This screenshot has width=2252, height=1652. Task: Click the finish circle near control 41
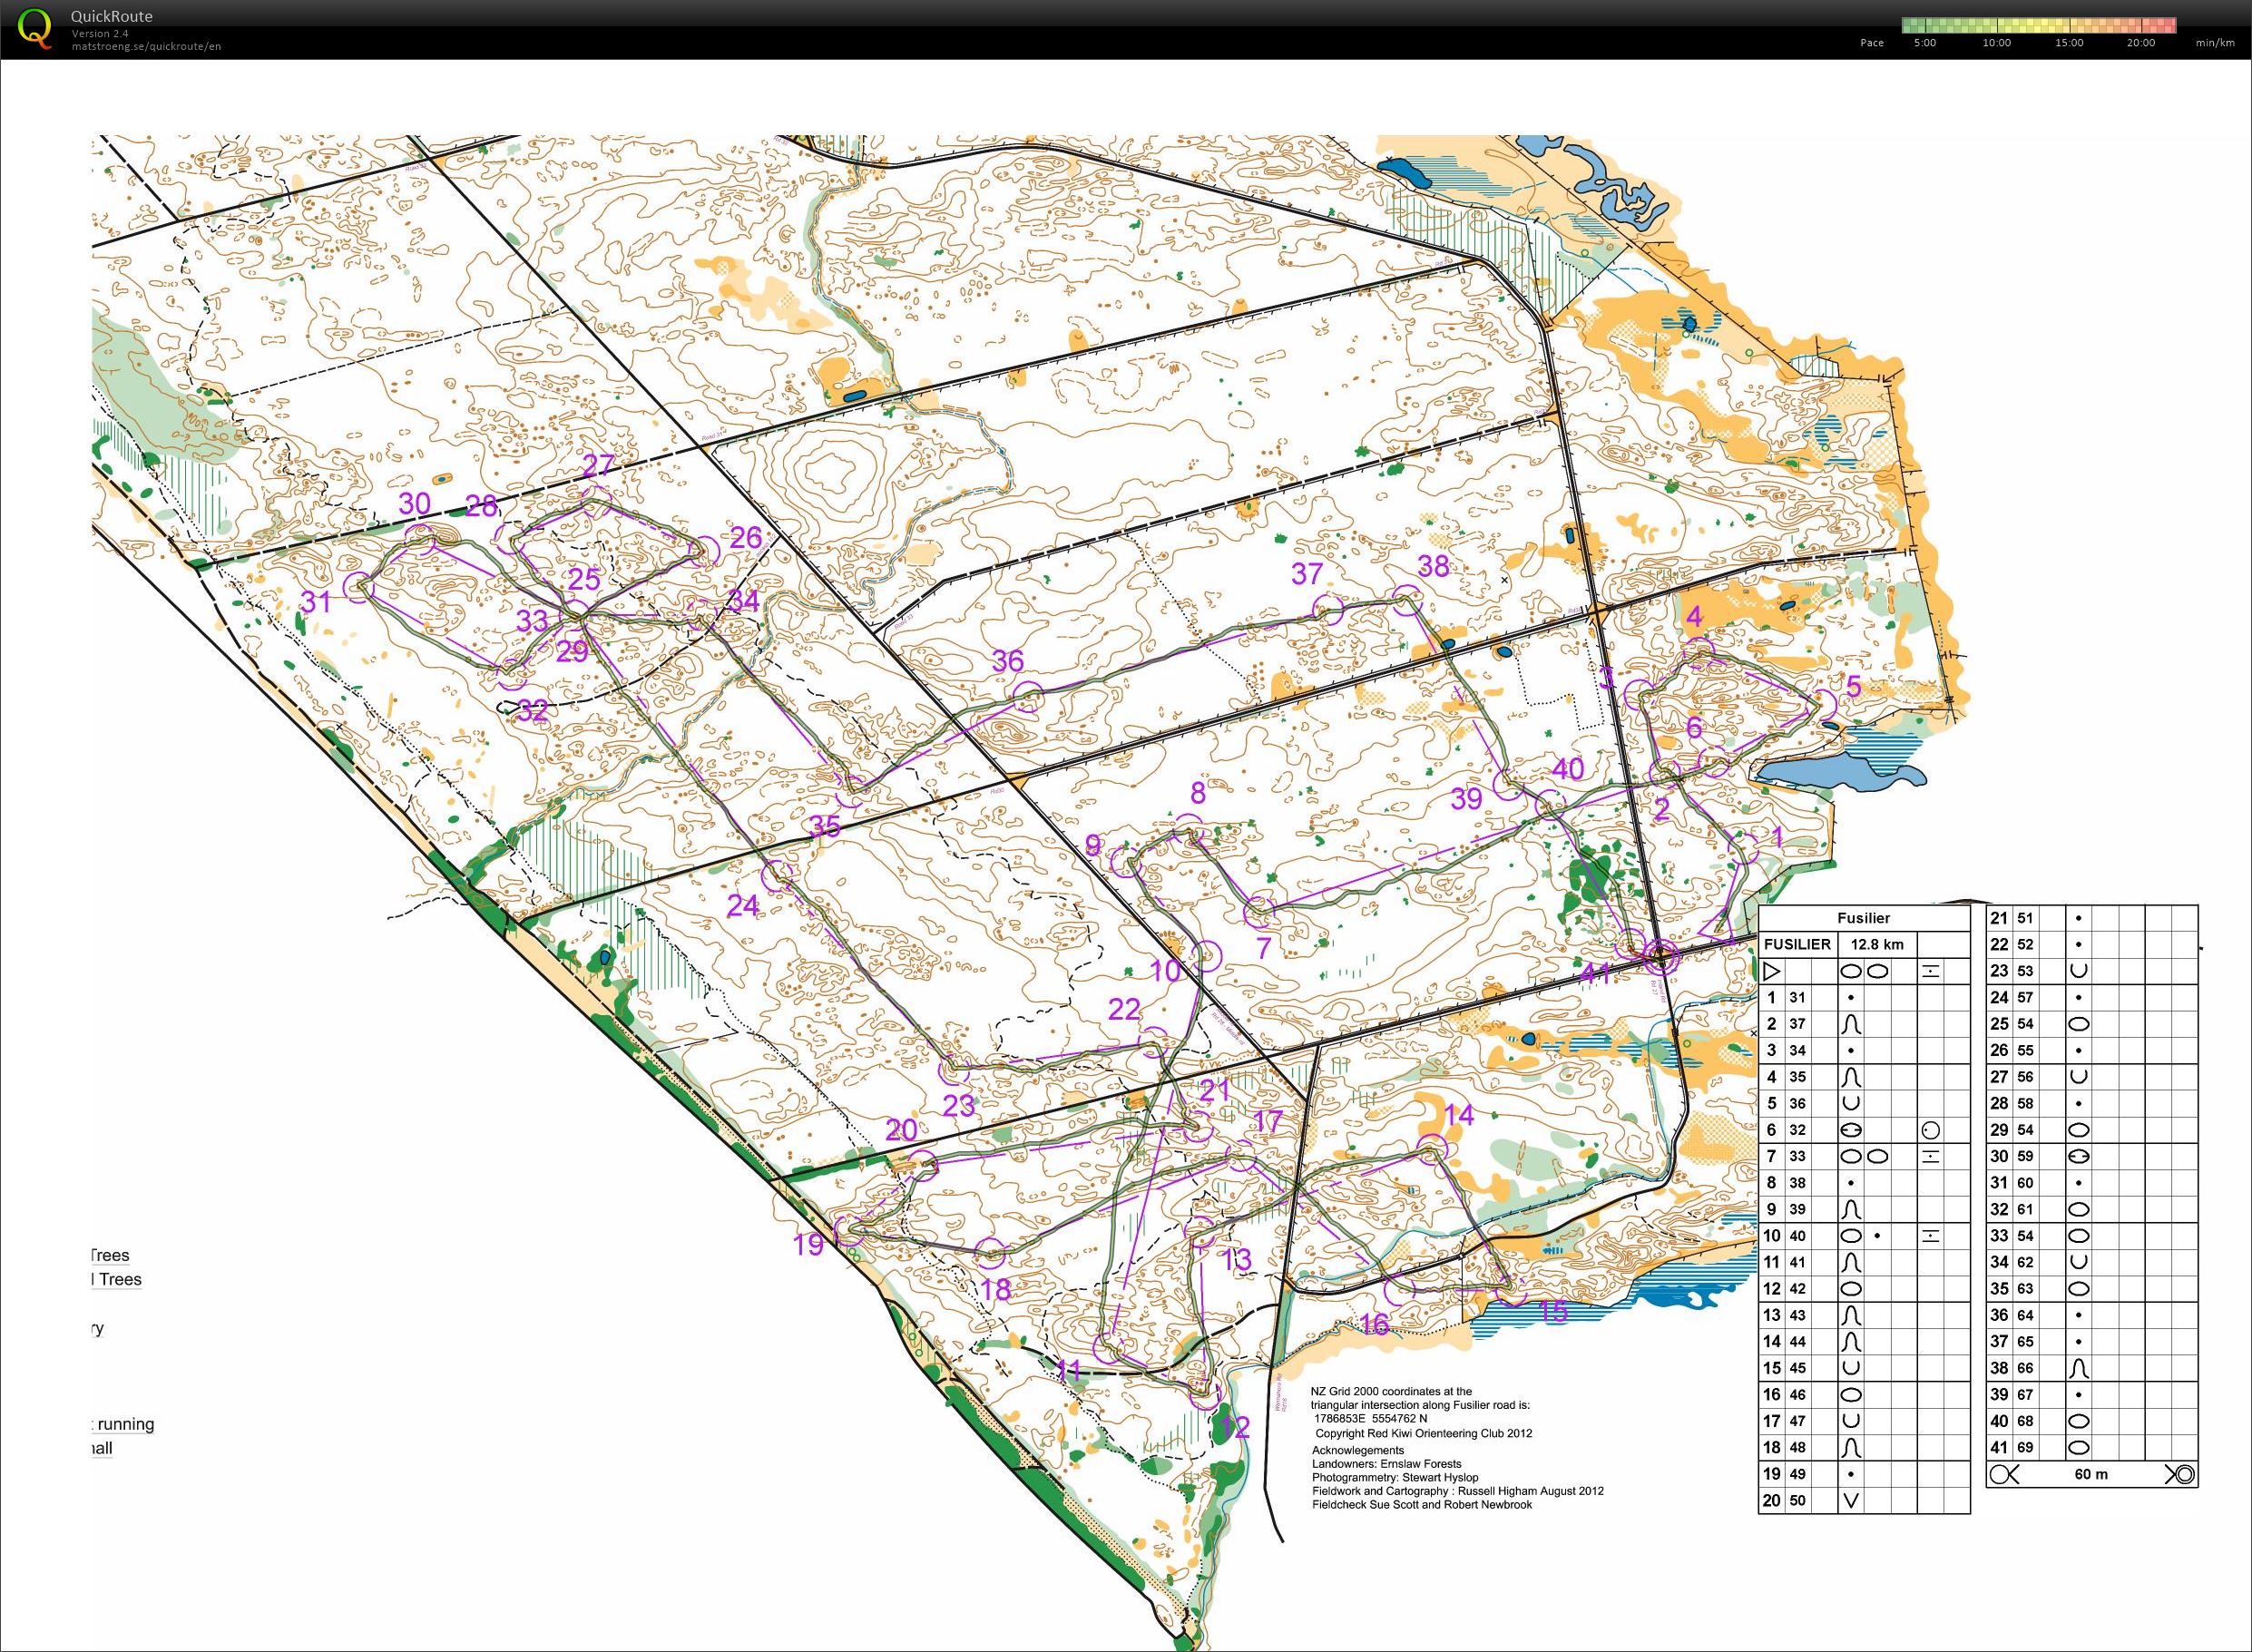point(1661,957)
